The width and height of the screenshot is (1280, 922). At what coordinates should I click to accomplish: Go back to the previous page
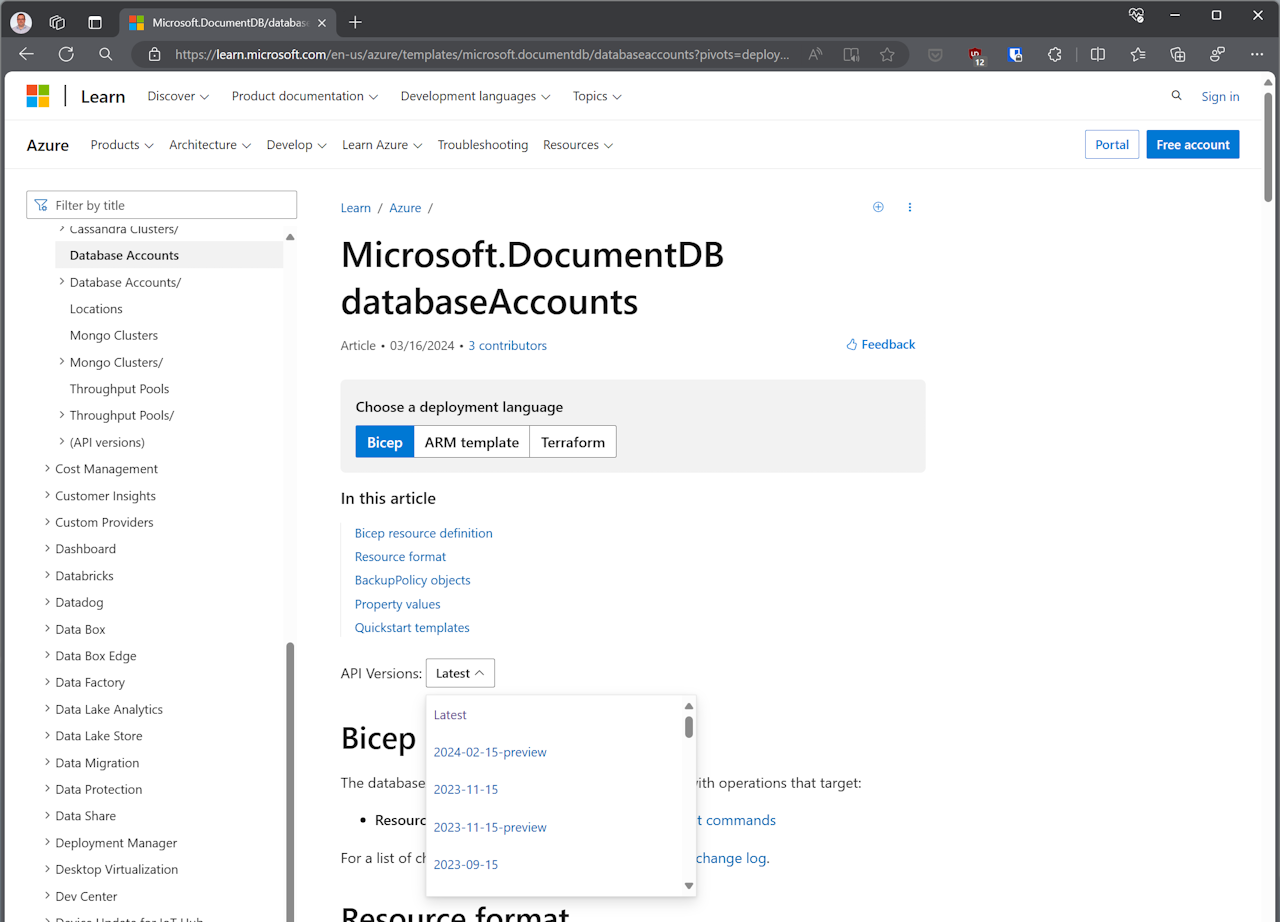coord(27,54)
